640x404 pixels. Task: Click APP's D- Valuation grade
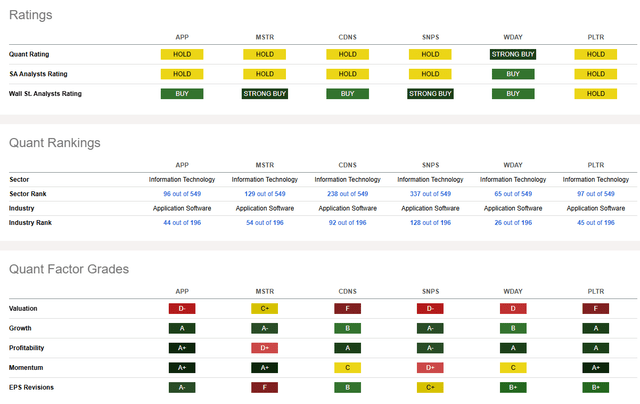click(182, 309)
